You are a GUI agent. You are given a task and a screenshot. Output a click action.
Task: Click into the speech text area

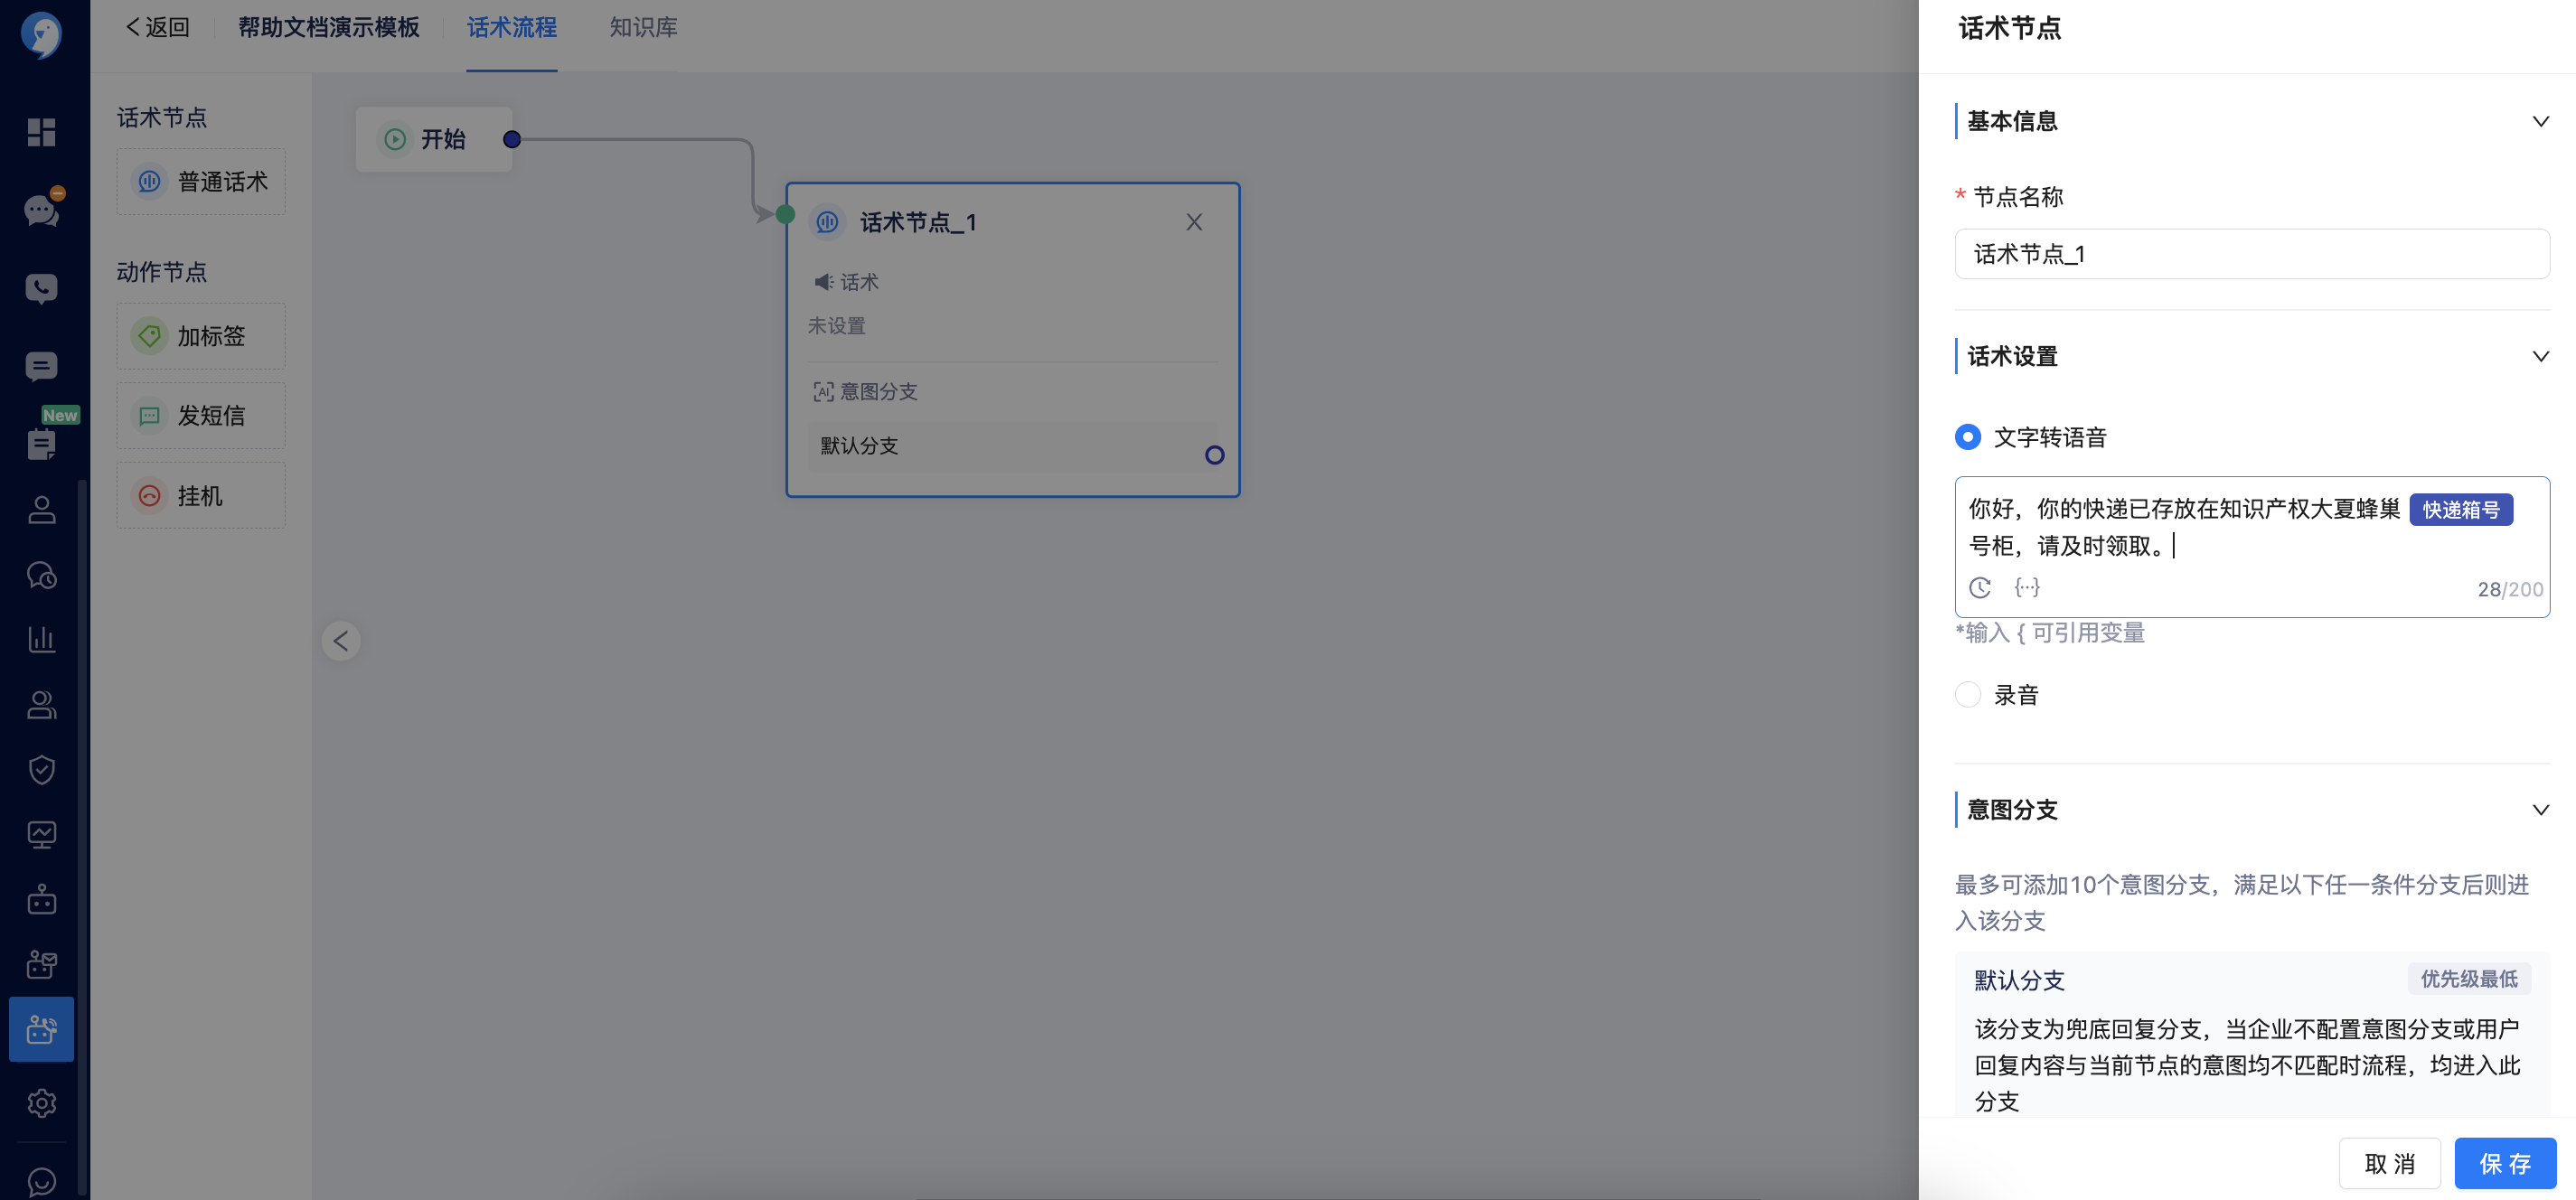click(2252, 546)
